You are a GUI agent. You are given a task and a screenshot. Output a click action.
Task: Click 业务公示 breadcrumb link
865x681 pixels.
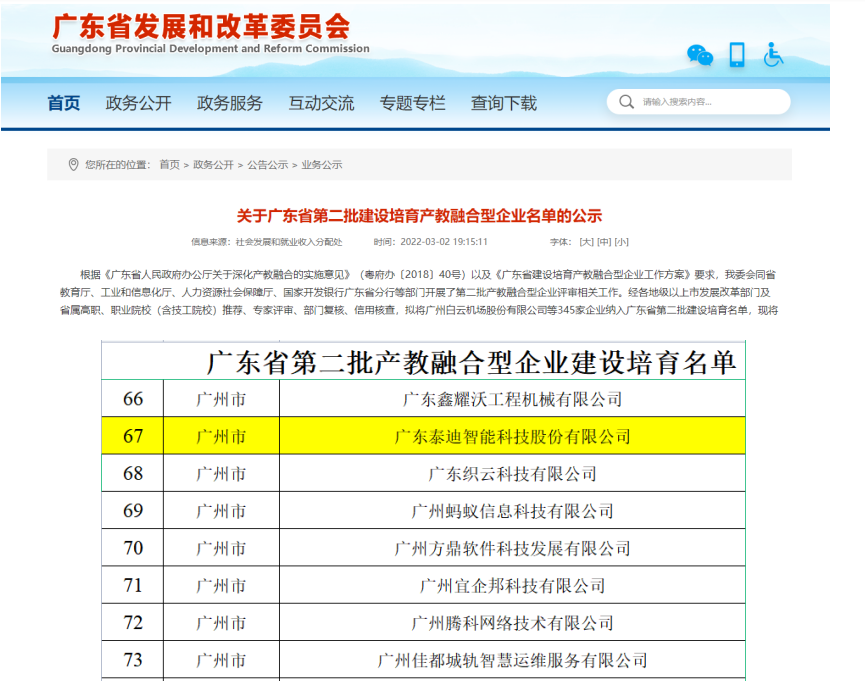click(322, 165)
